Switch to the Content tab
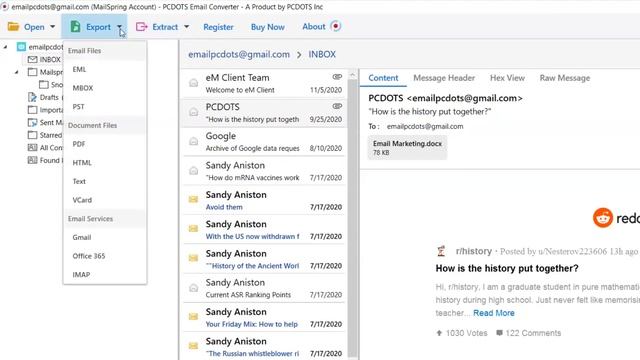This screenshot has height=360, width=640. click(383, 78)
